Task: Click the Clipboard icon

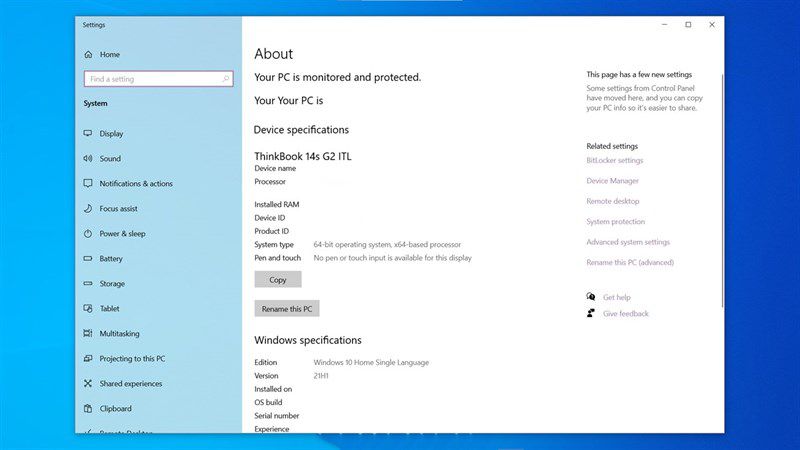Action: [88, 408]
